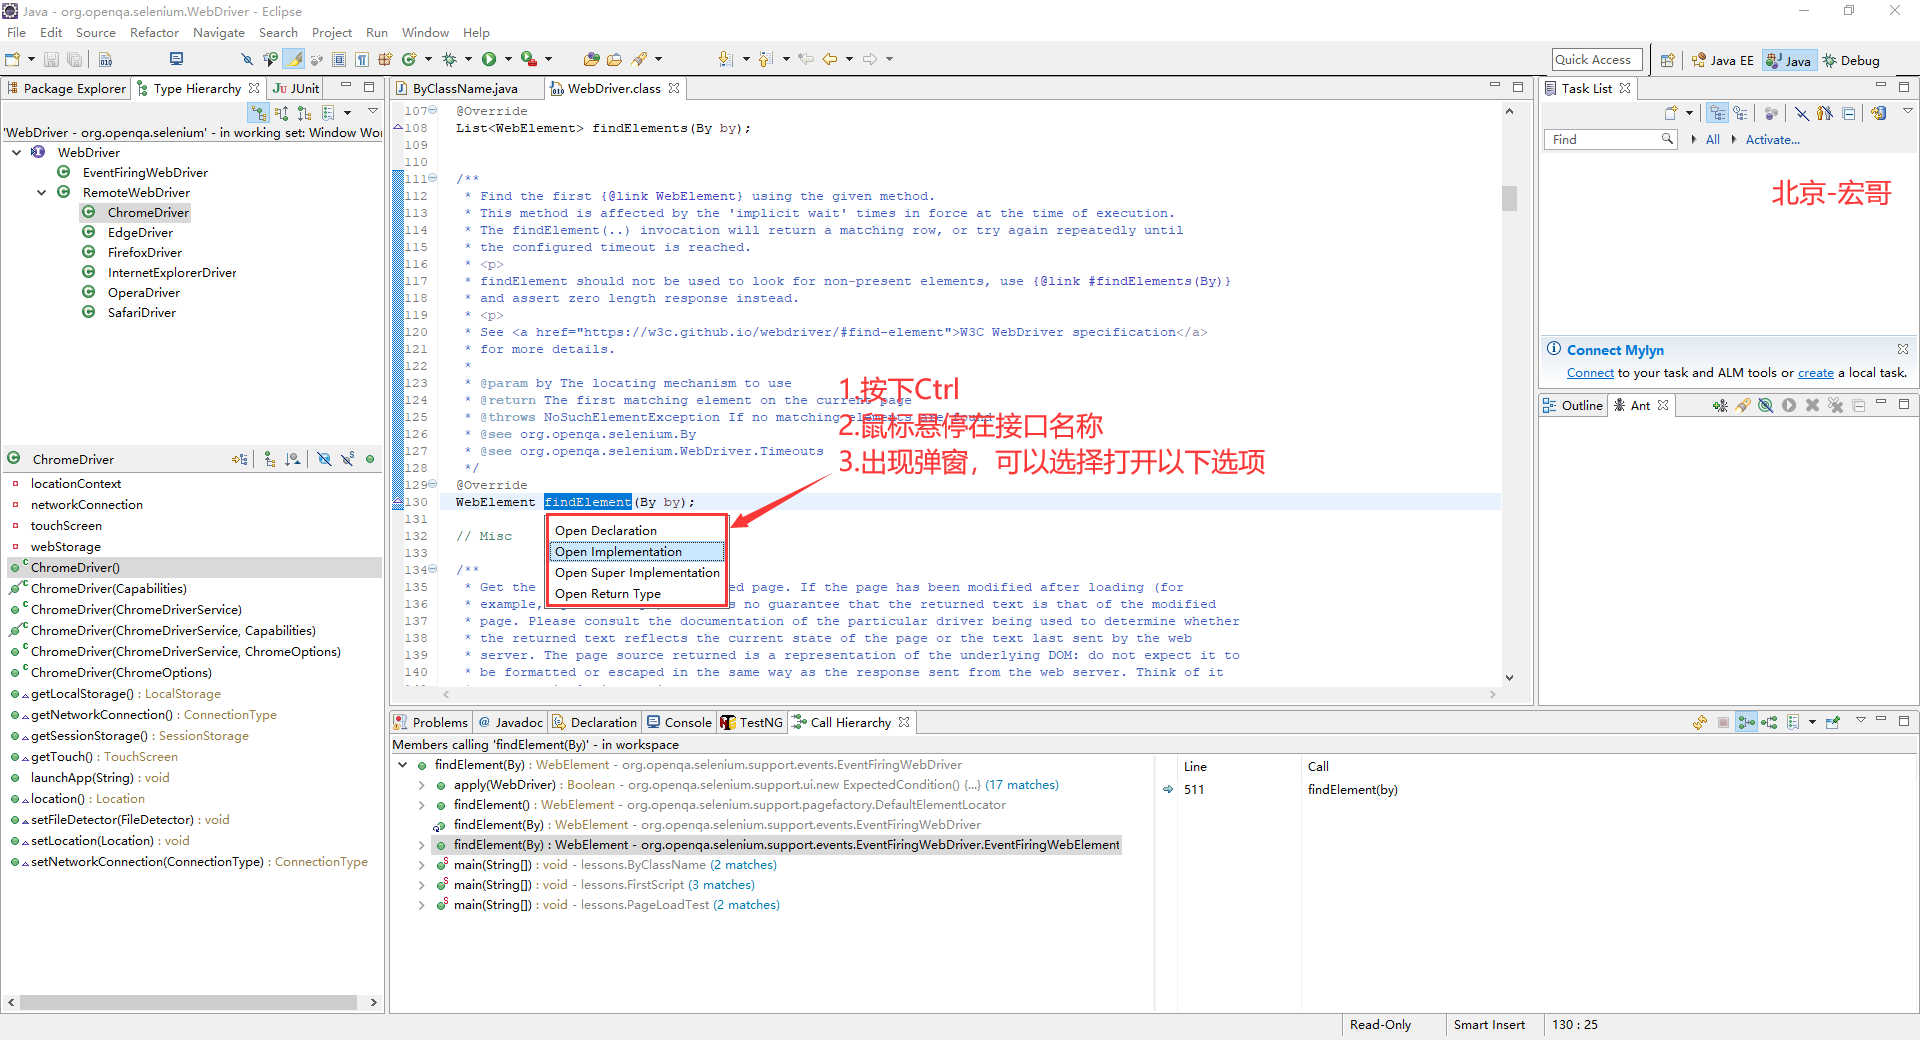
Task: Switch to Java EE perspective
Action: pyautogui.click(x=1722, y=60)
